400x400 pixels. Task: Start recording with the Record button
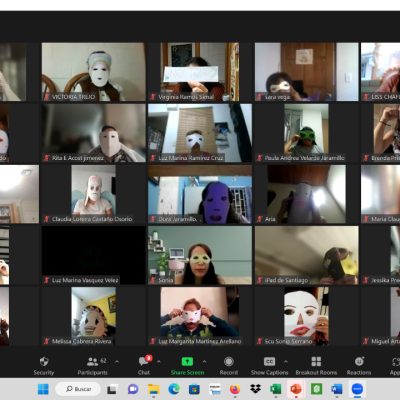click(x=229, y=366)
